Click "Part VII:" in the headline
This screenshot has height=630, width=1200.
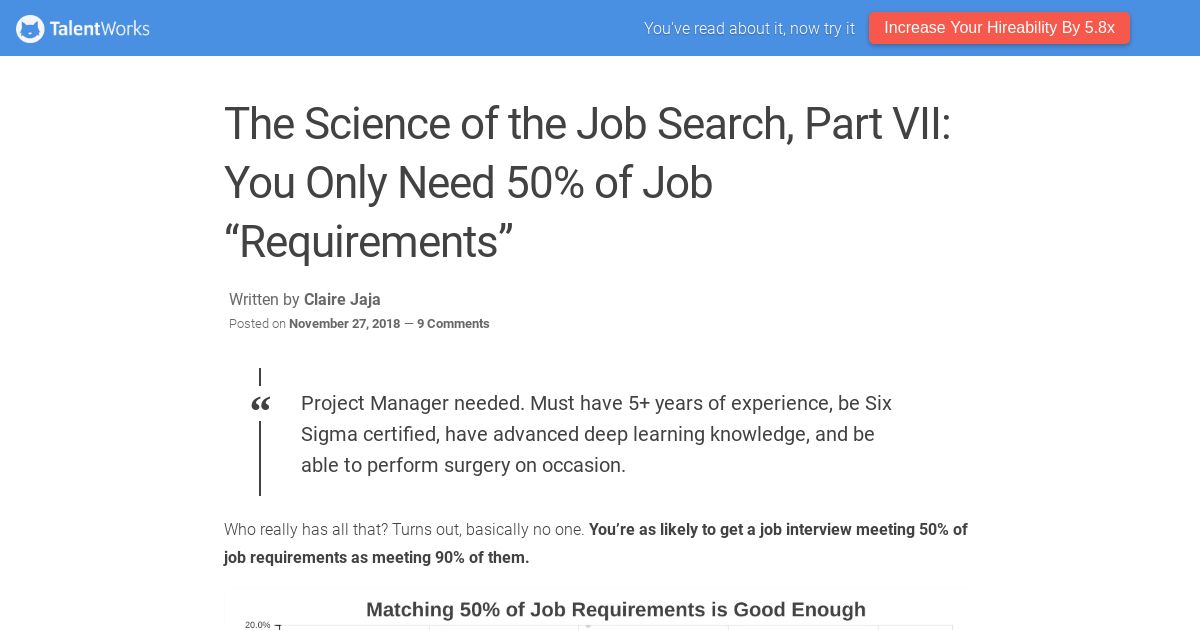coord(878,124)
